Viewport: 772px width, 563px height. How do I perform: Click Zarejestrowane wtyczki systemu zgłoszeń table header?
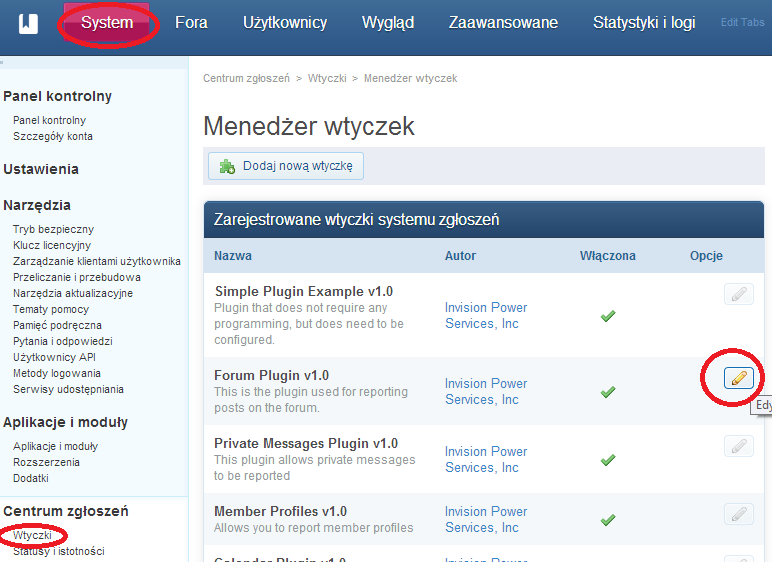coord(356,219)
